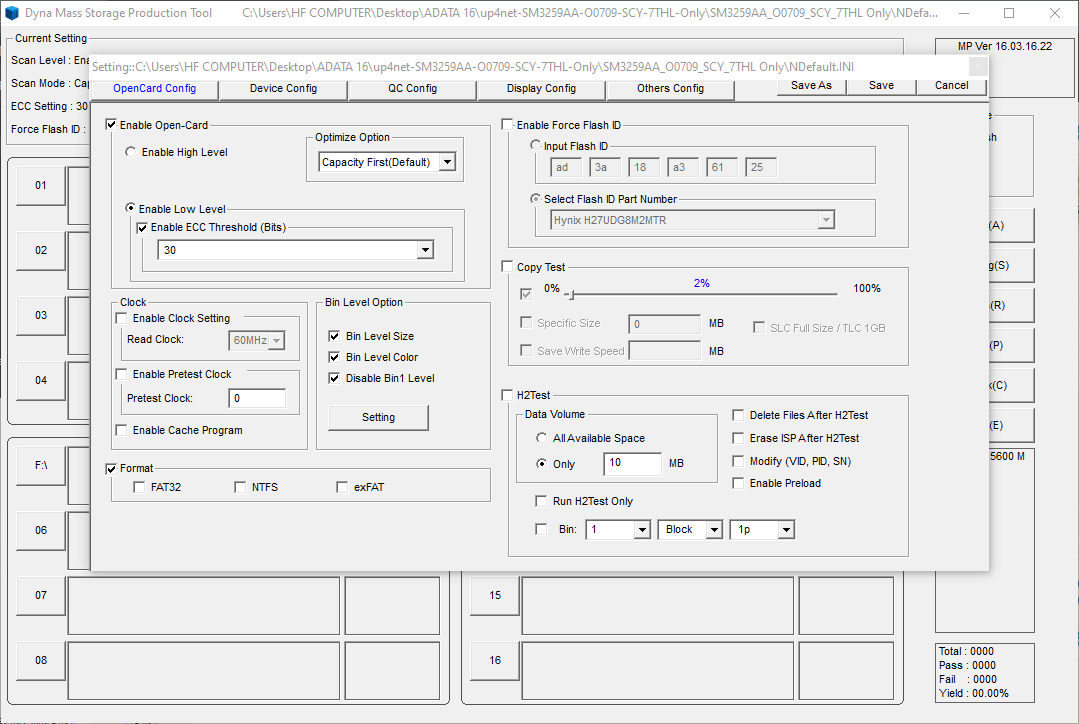Check Run H2Test Only
Screen dimensions: 1079x724
pos(542,501)
